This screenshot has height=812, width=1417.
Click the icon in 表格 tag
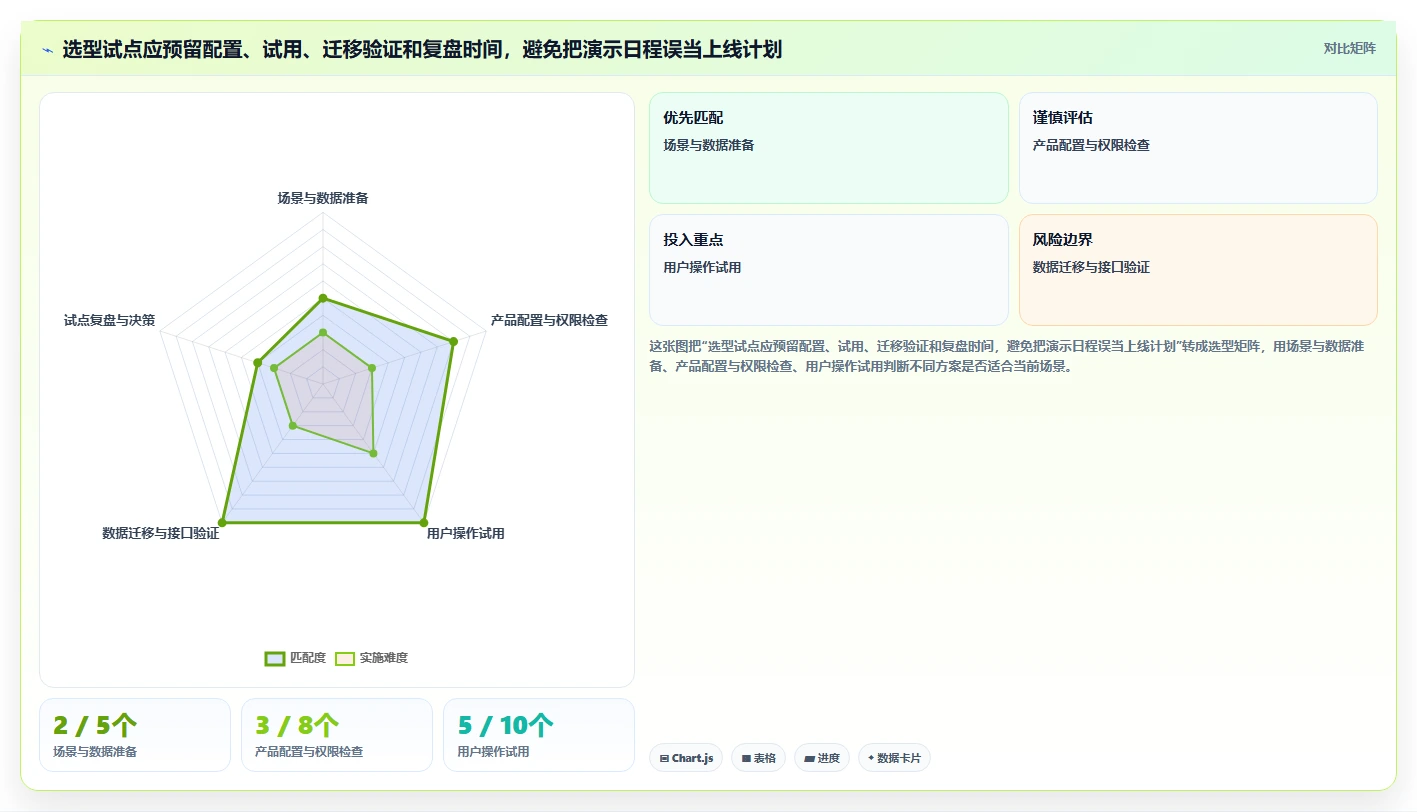[x=746, y=759]
